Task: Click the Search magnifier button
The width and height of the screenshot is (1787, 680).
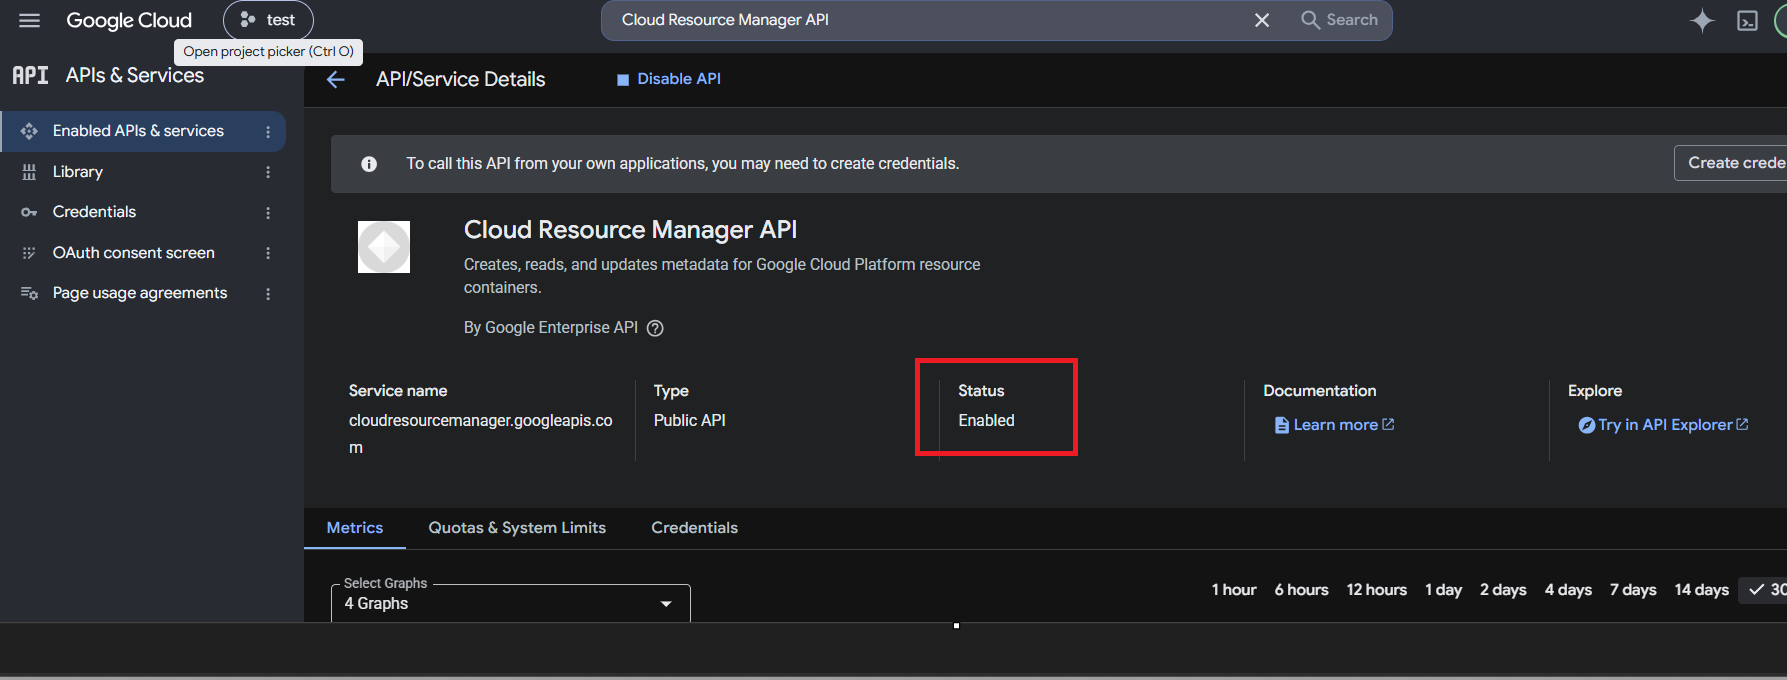Action: [x=1339, y=20]
